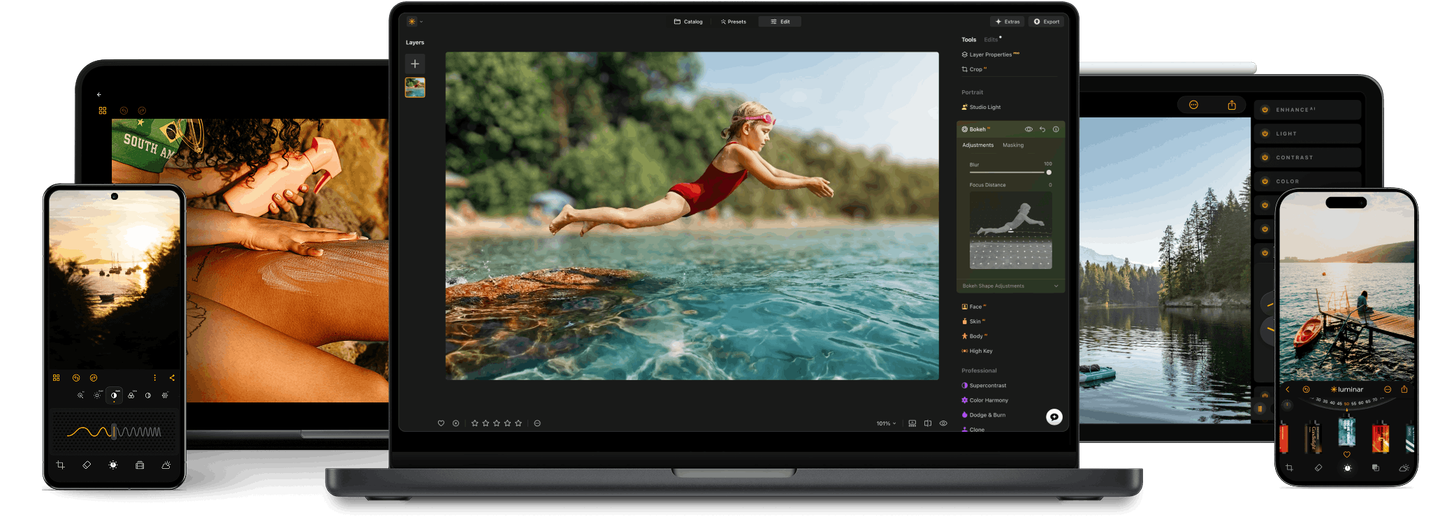1440x531 pixels.
Task: Select the Masking tab in Bokeh
Action: (x=1013, y=145)
